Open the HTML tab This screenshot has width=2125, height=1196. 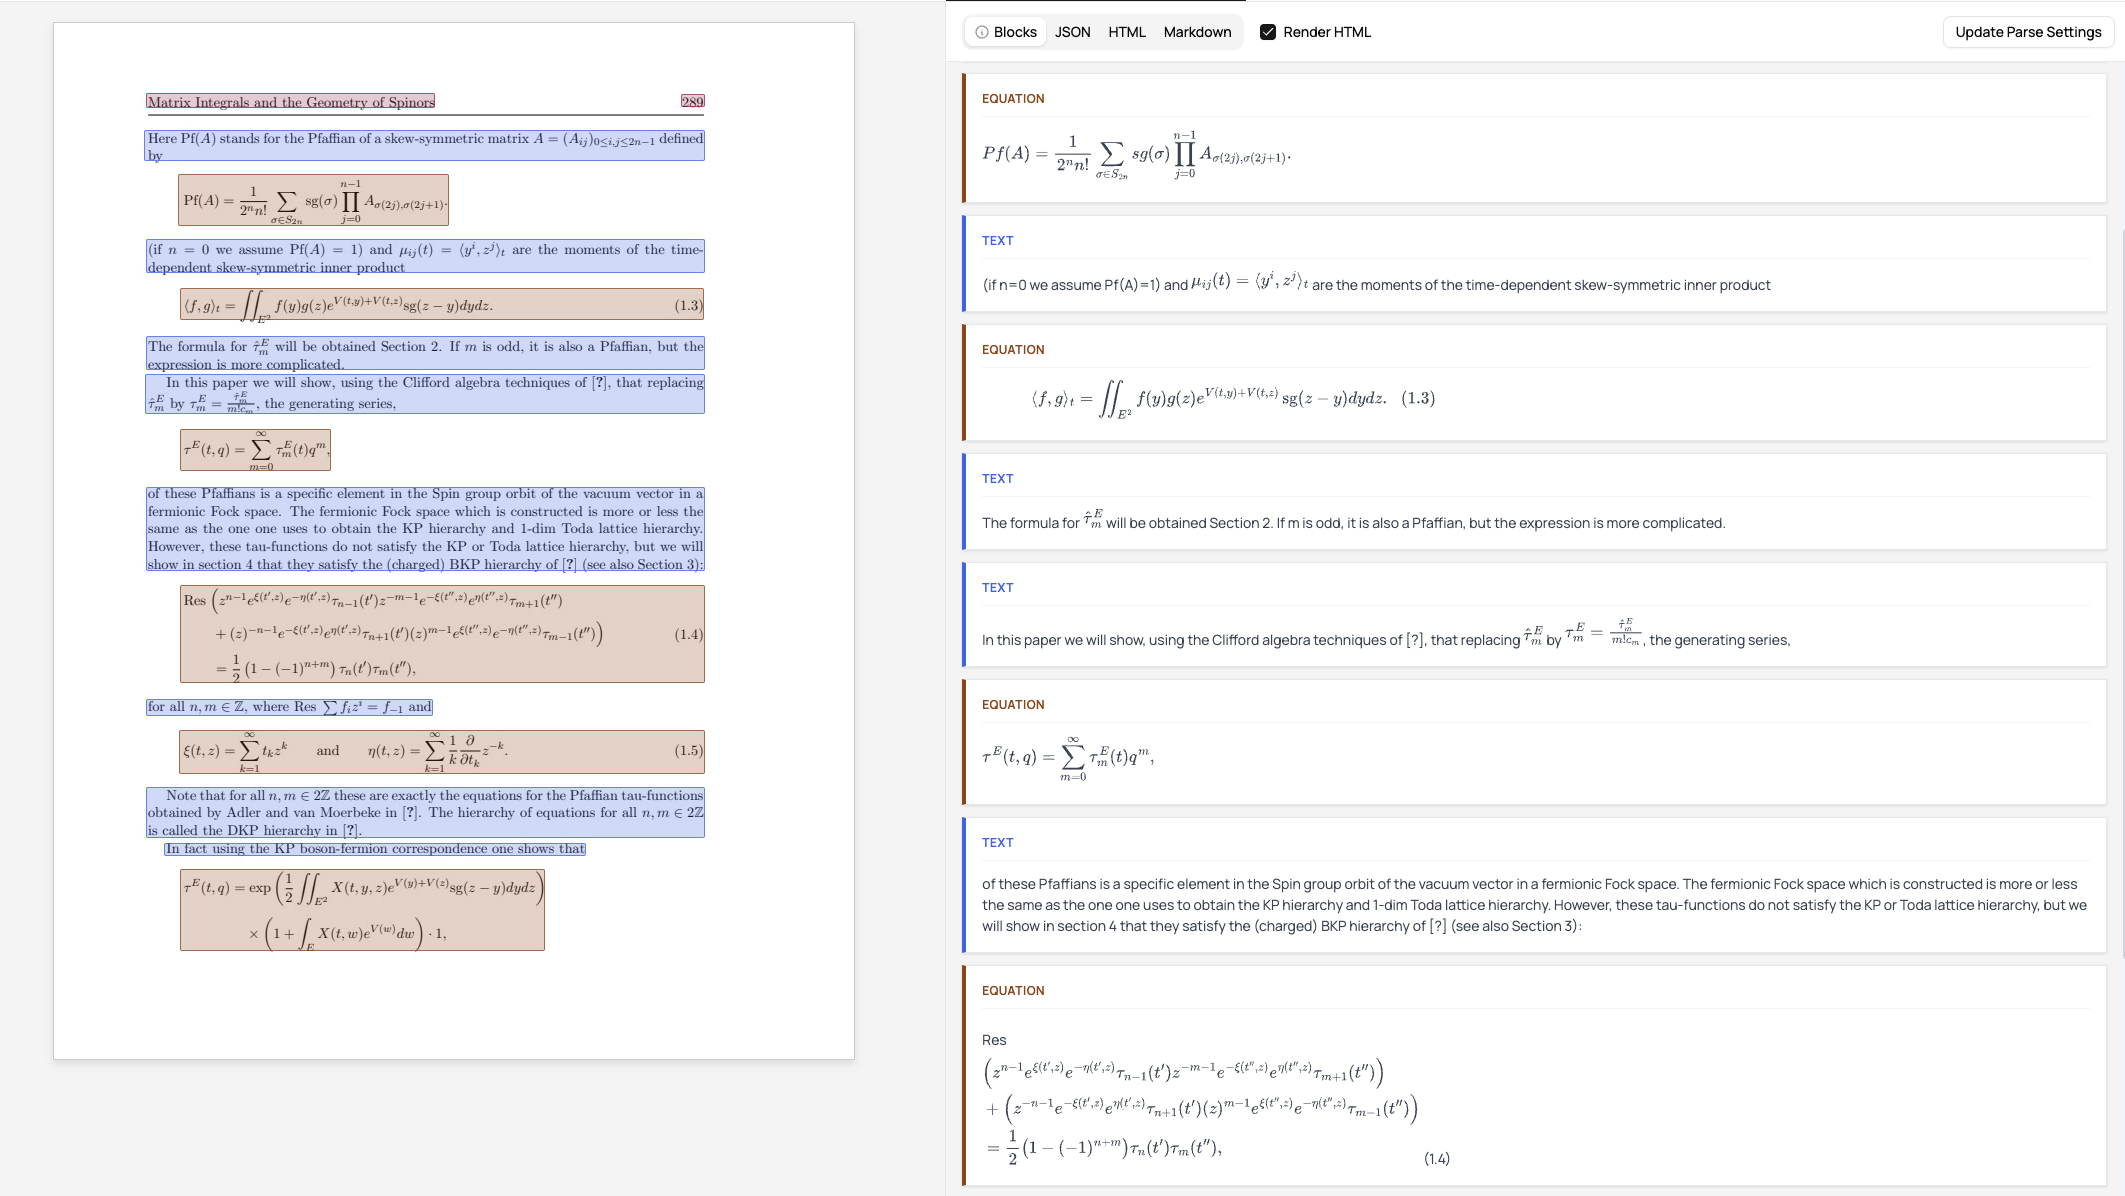[1126, 32]
